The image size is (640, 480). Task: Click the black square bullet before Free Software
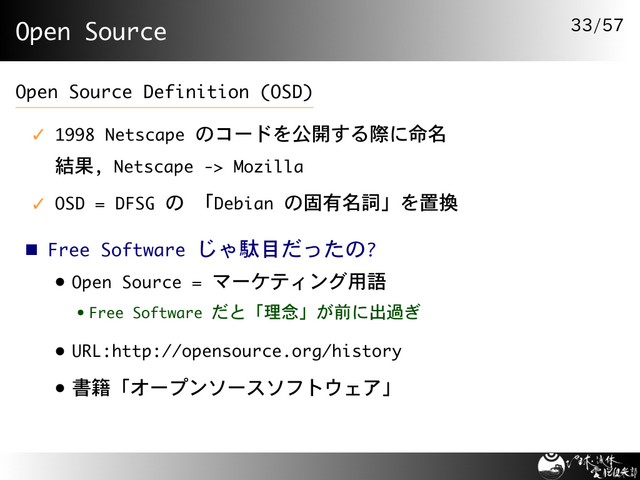pos(30,249)
